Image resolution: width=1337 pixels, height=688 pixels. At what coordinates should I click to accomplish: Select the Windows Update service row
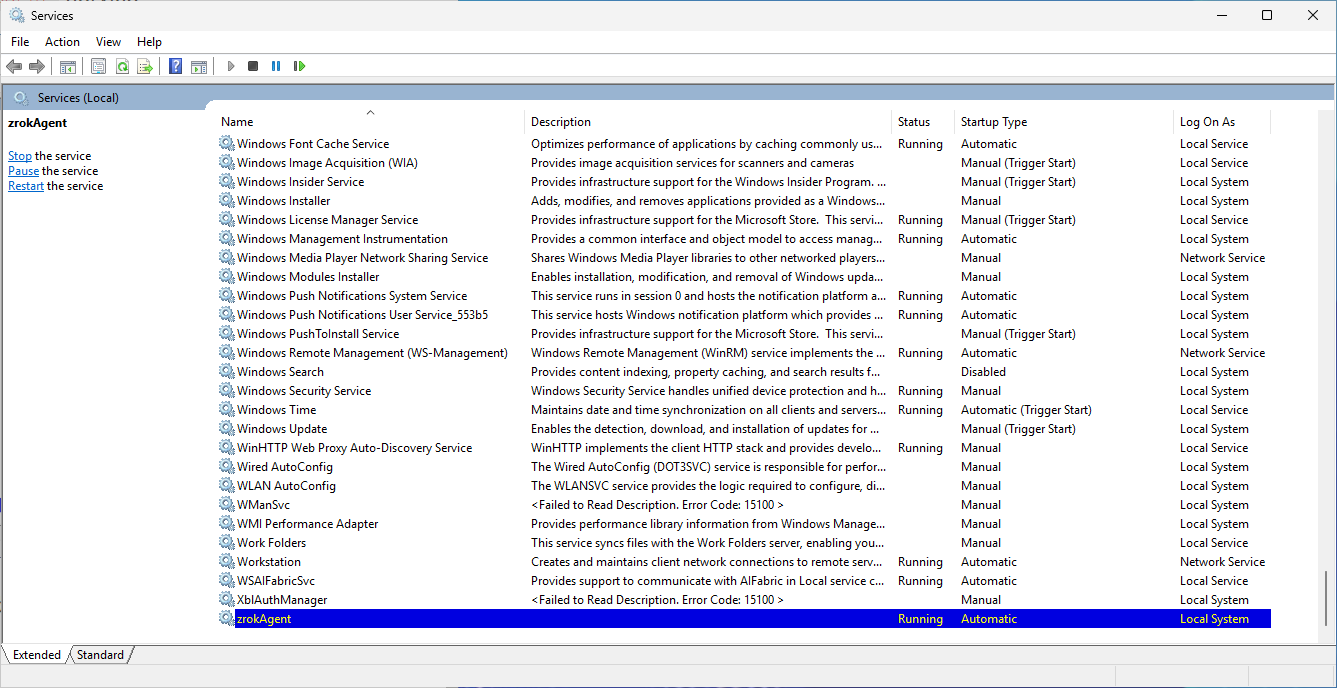tap(282, 429)
